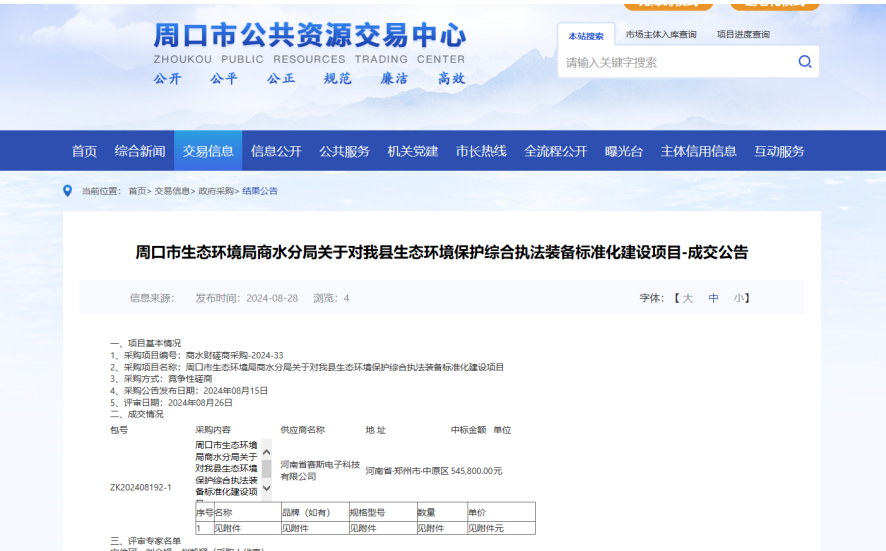Open 市长热线 navigation item

481,151
